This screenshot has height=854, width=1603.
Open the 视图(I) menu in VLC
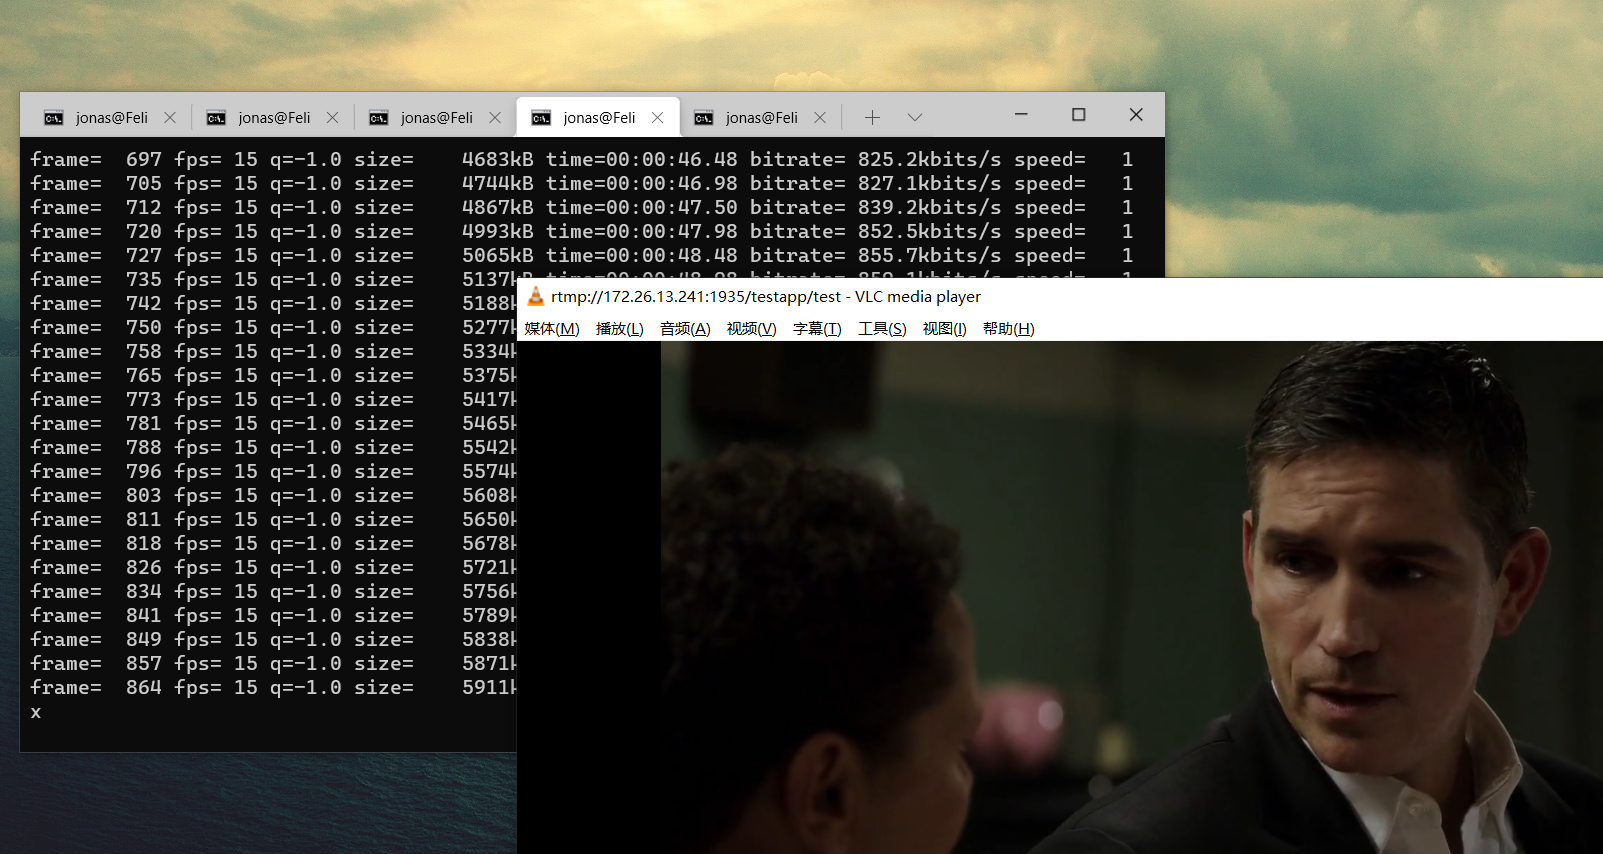(x=944, y=329)
